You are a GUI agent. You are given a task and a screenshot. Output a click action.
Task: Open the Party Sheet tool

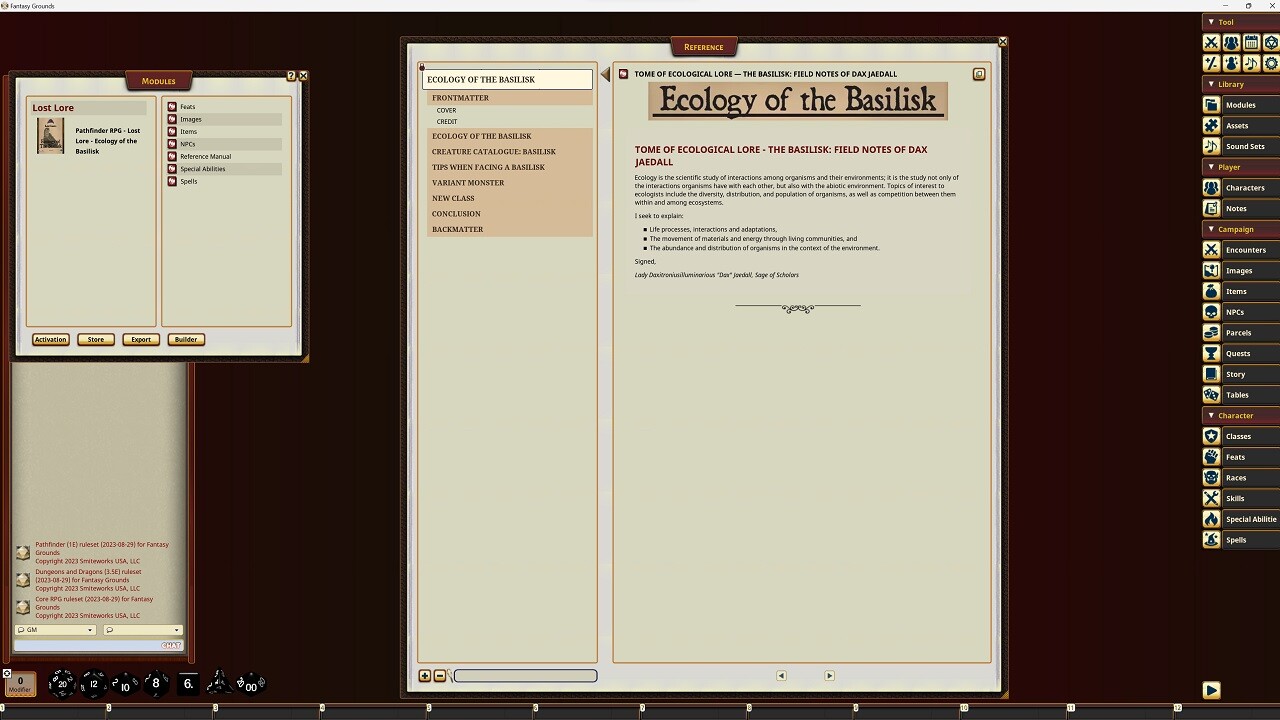pyautogui.click(x=1229, y=42)
